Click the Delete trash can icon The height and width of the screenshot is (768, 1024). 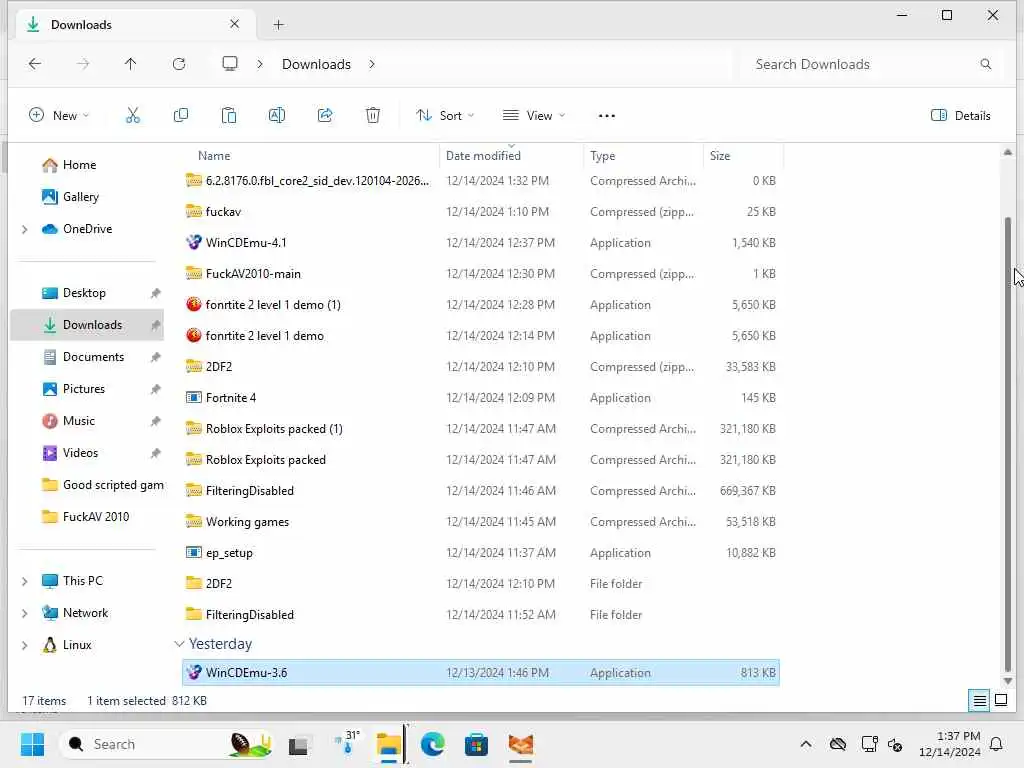click(x=373, y=116)
